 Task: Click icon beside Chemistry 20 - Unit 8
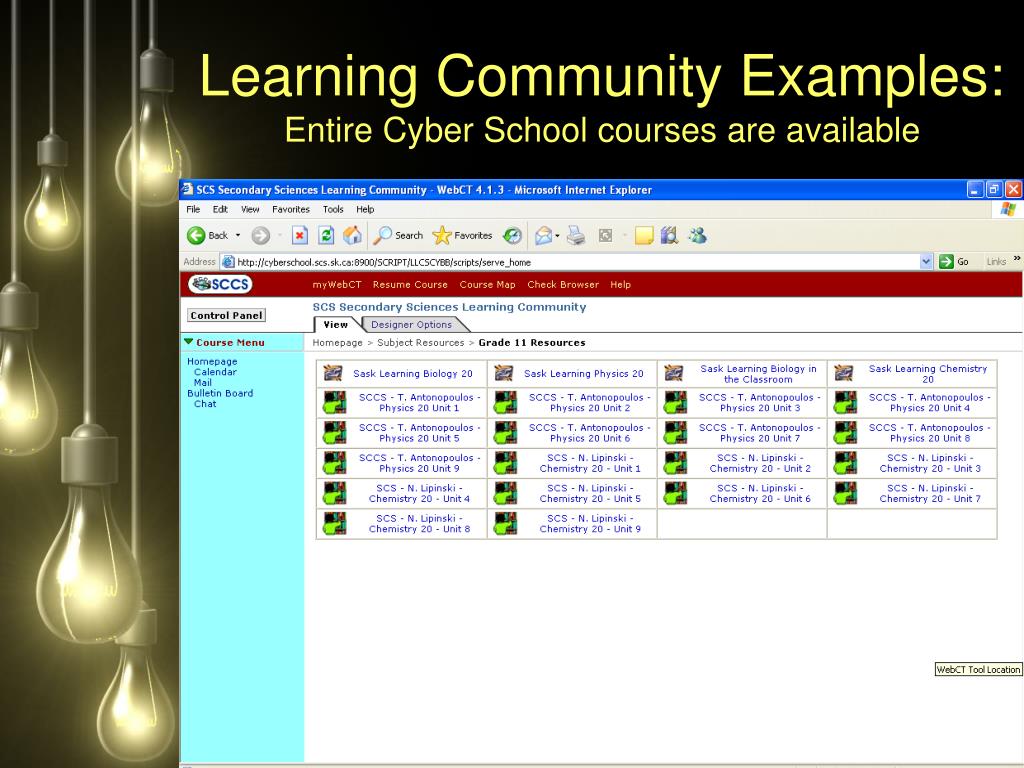334,524
